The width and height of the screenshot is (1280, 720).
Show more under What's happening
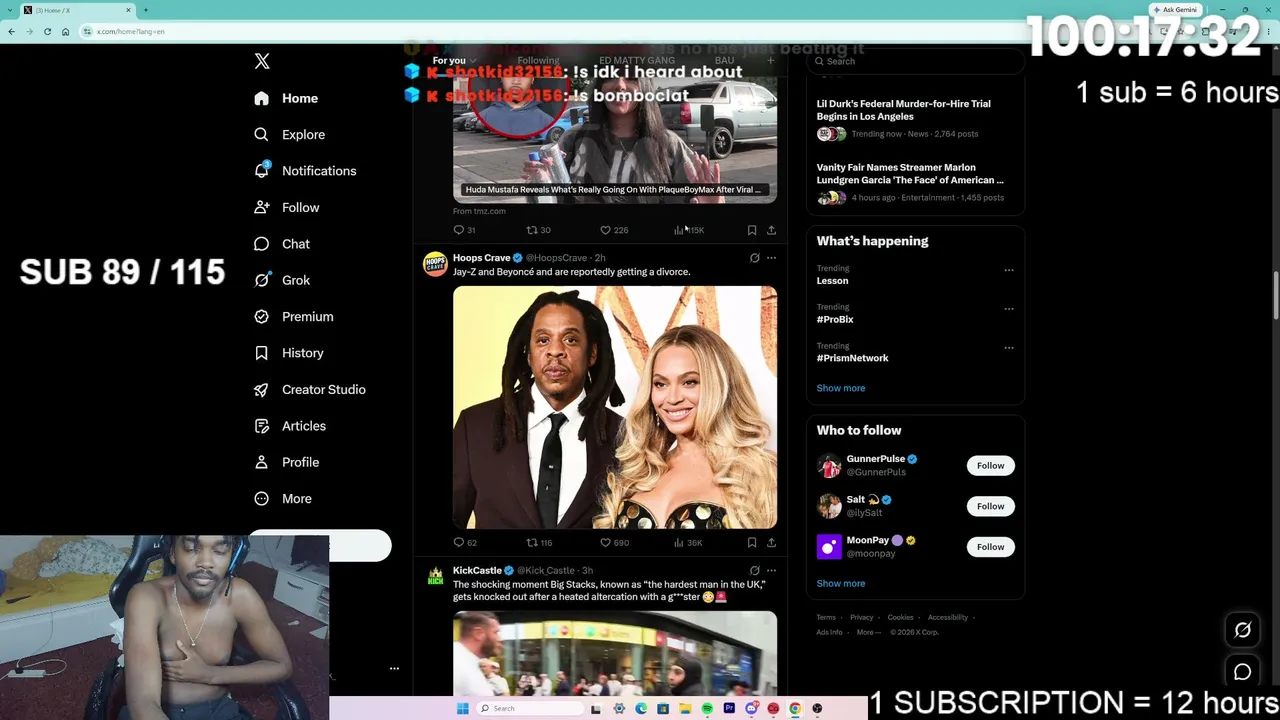tap(841, 388)
